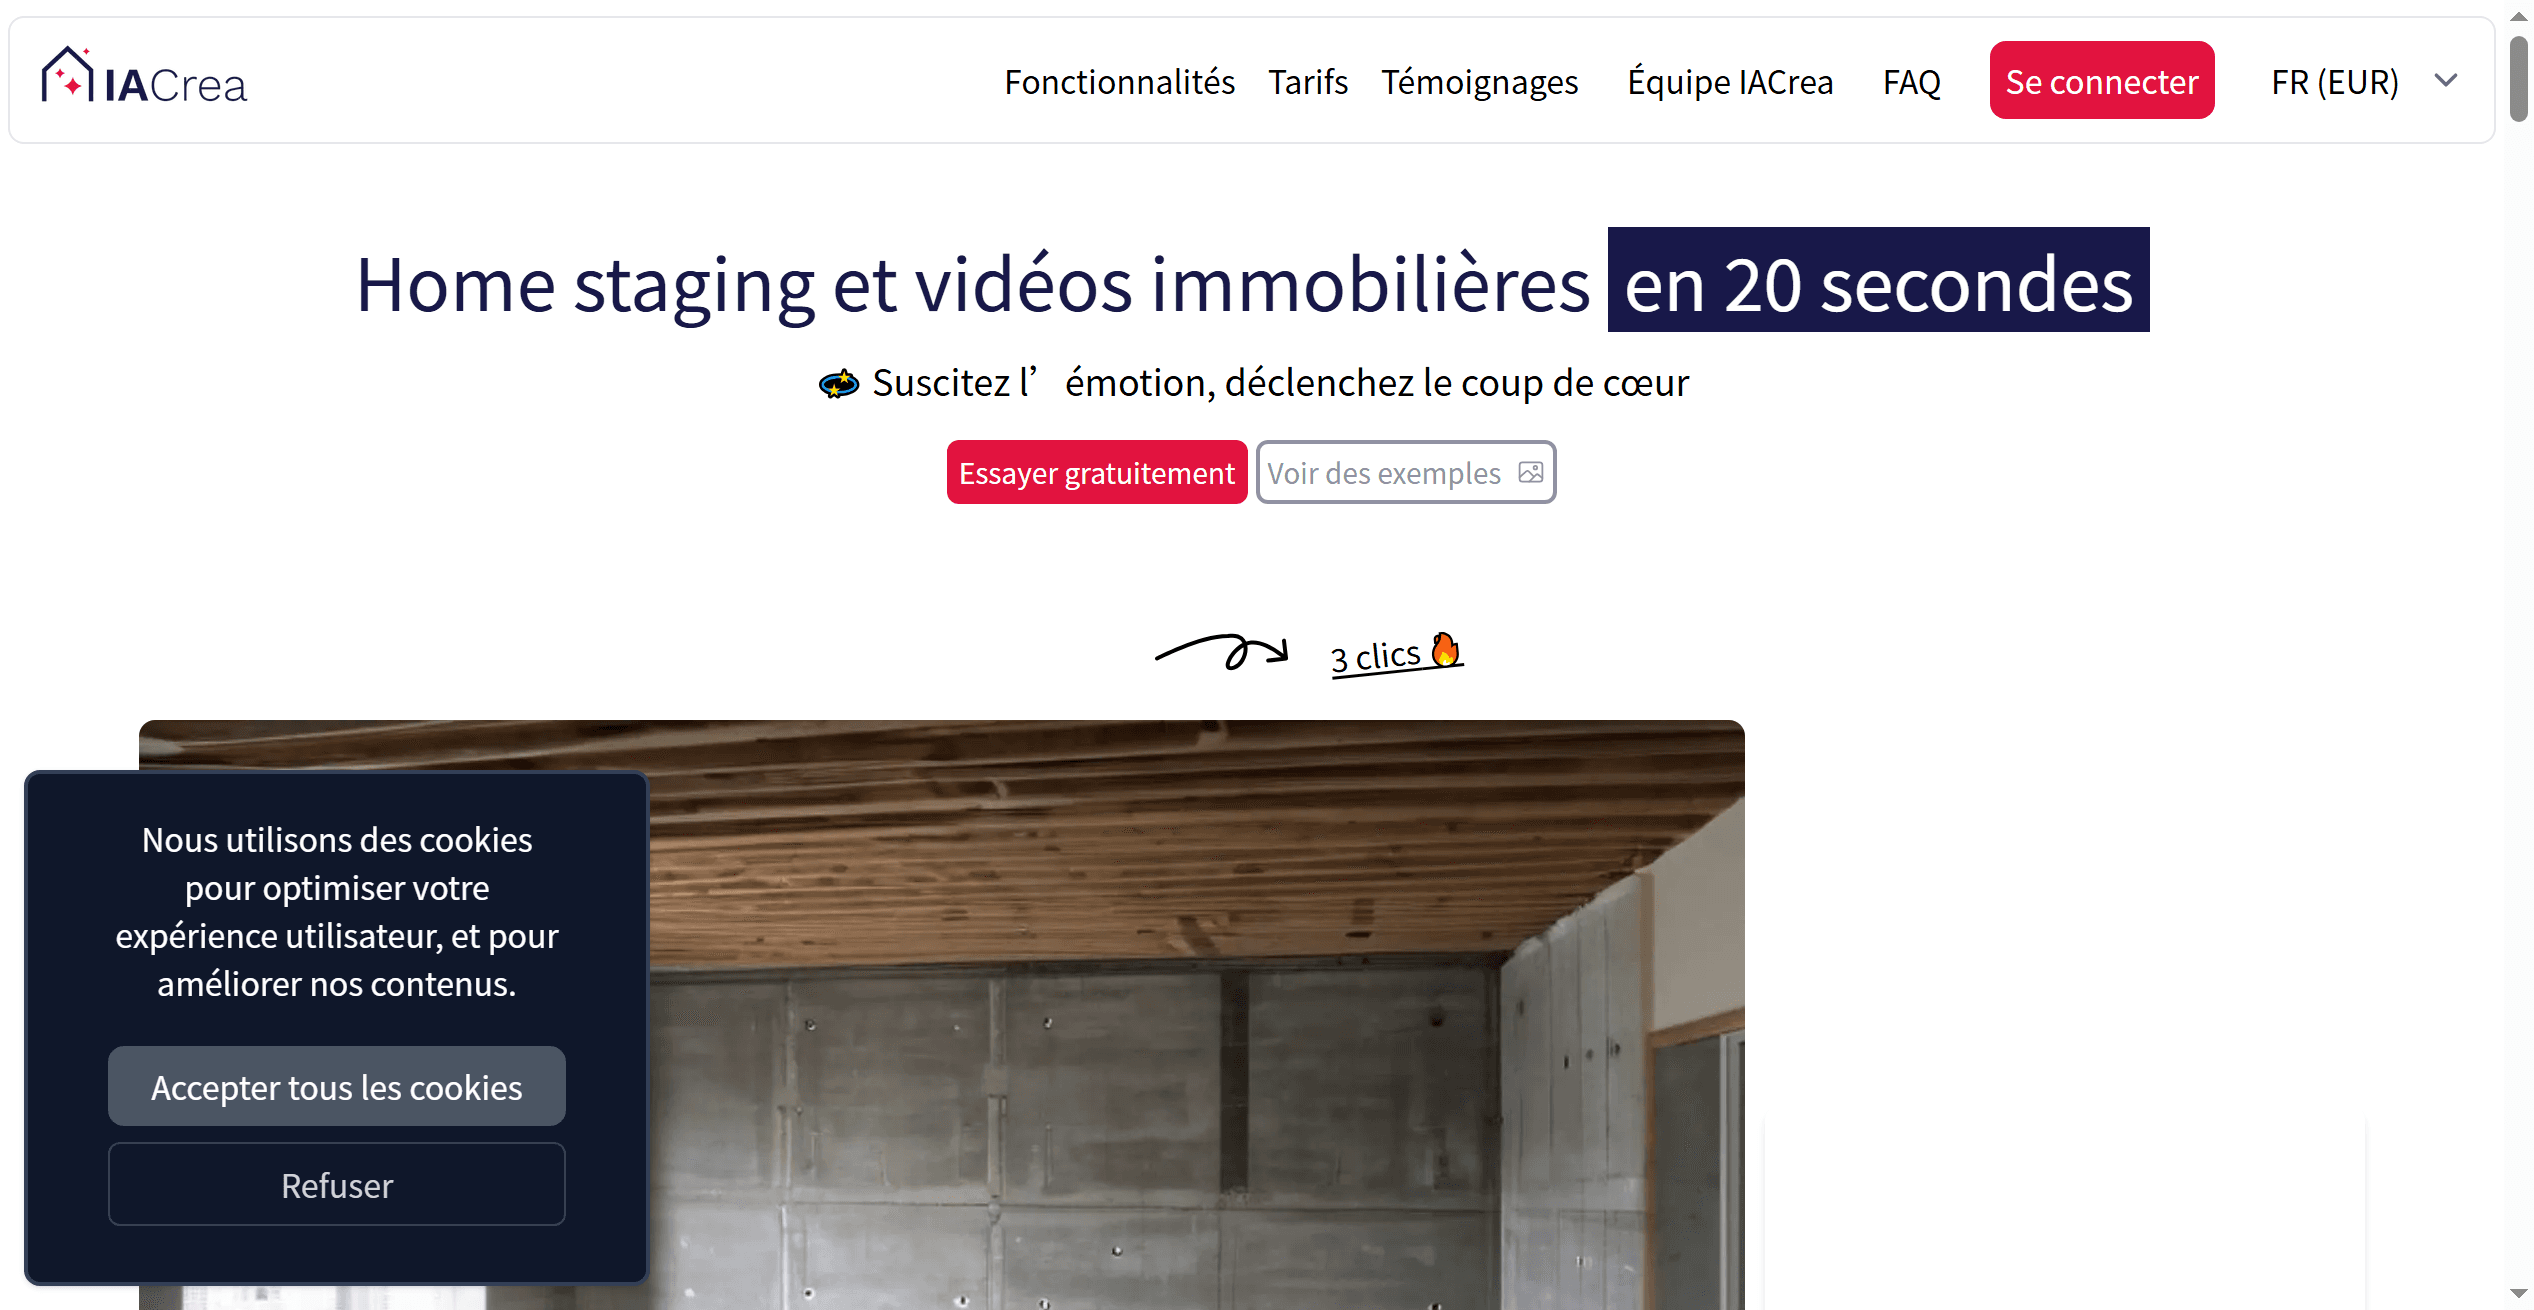Open the Témoignages nav link
Viewport: 2534px width, 1310px height.
click(x=1479, y=81)
